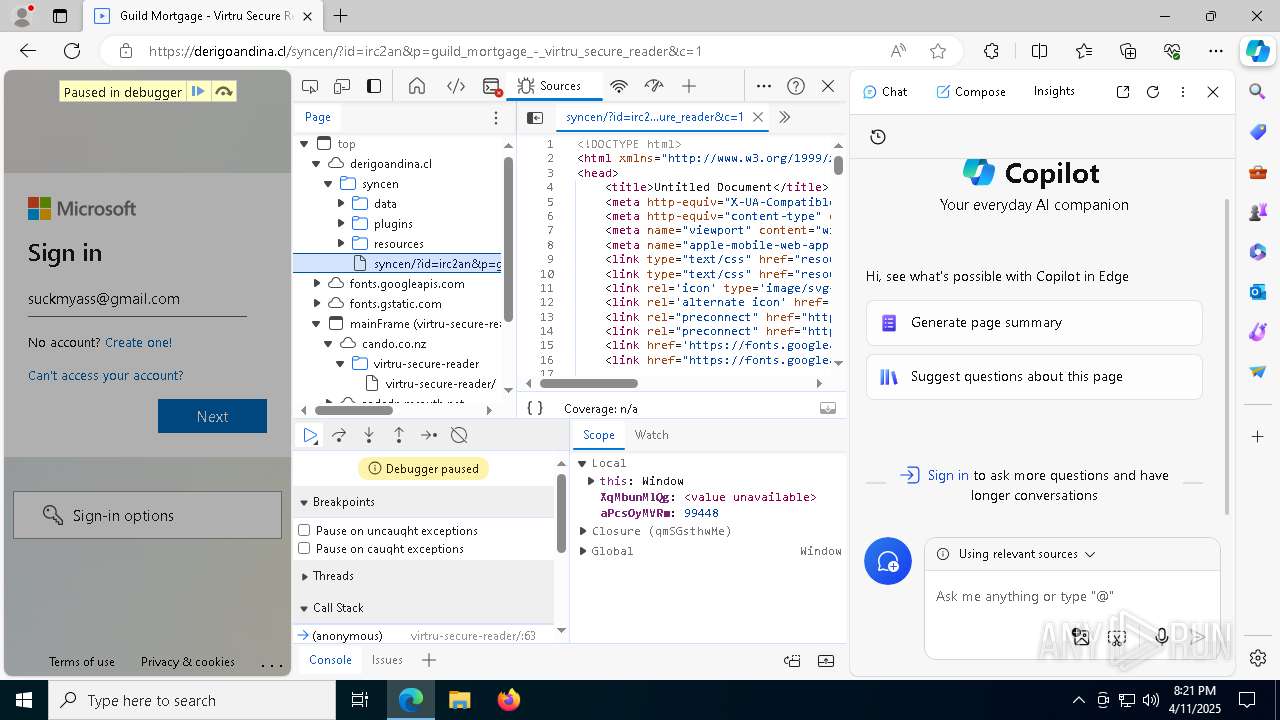Switch to Copilot Insights tab
Screen dimensions: 1280x720
click(1054, 91)
